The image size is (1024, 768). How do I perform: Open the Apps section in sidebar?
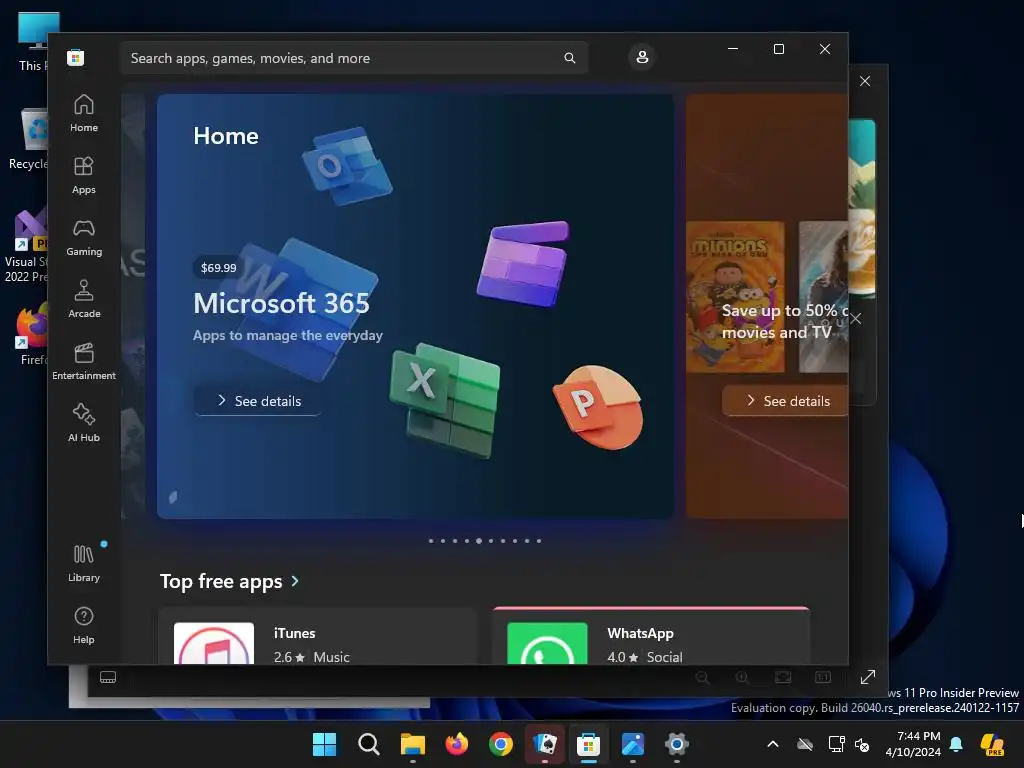tap(84, 176)
